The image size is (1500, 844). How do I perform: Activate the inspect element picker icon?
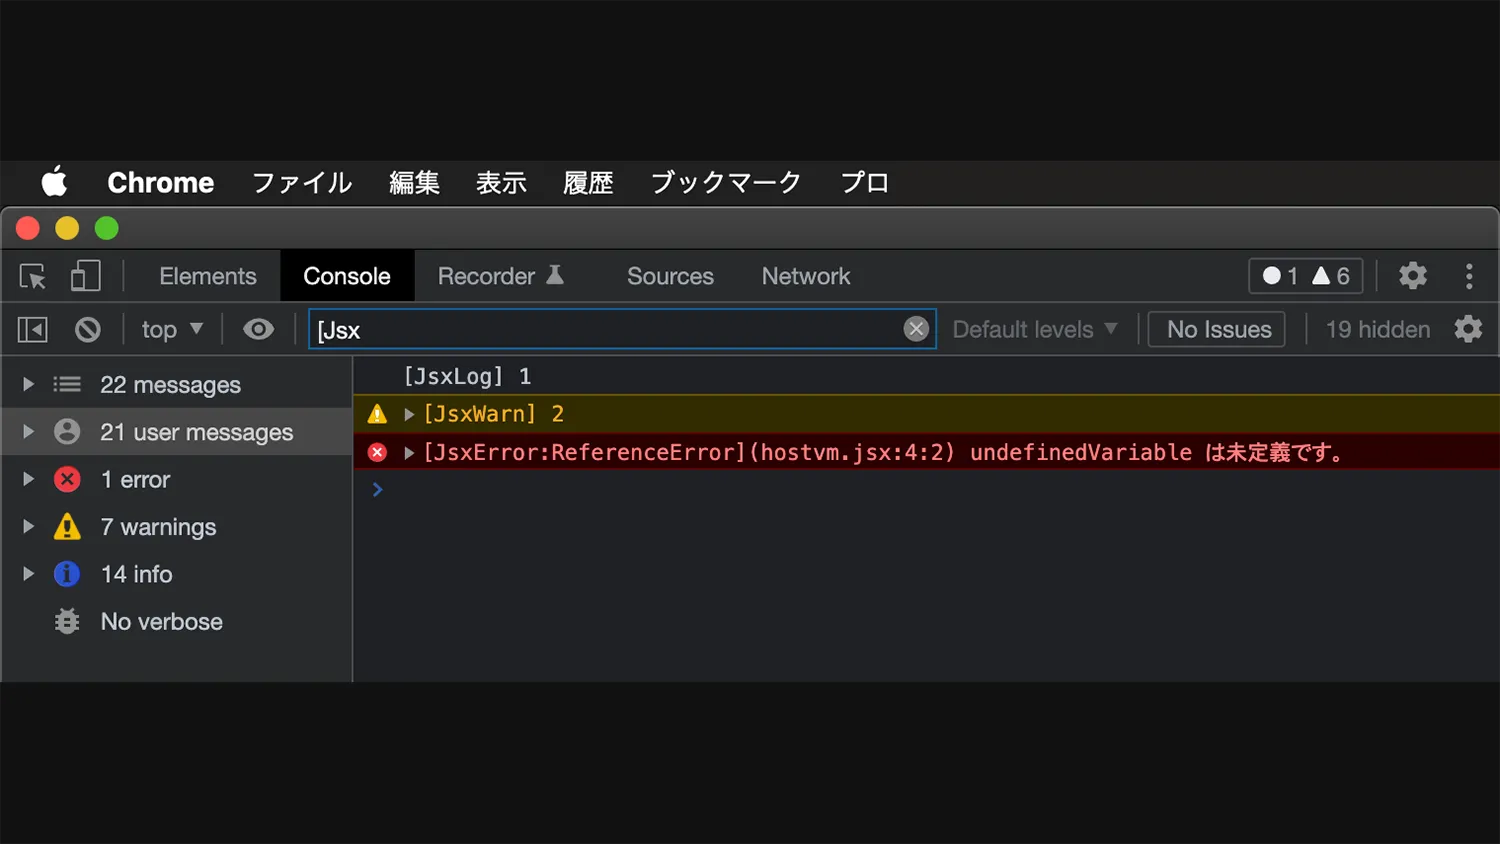pyautogui.click(x=33, y=276)
